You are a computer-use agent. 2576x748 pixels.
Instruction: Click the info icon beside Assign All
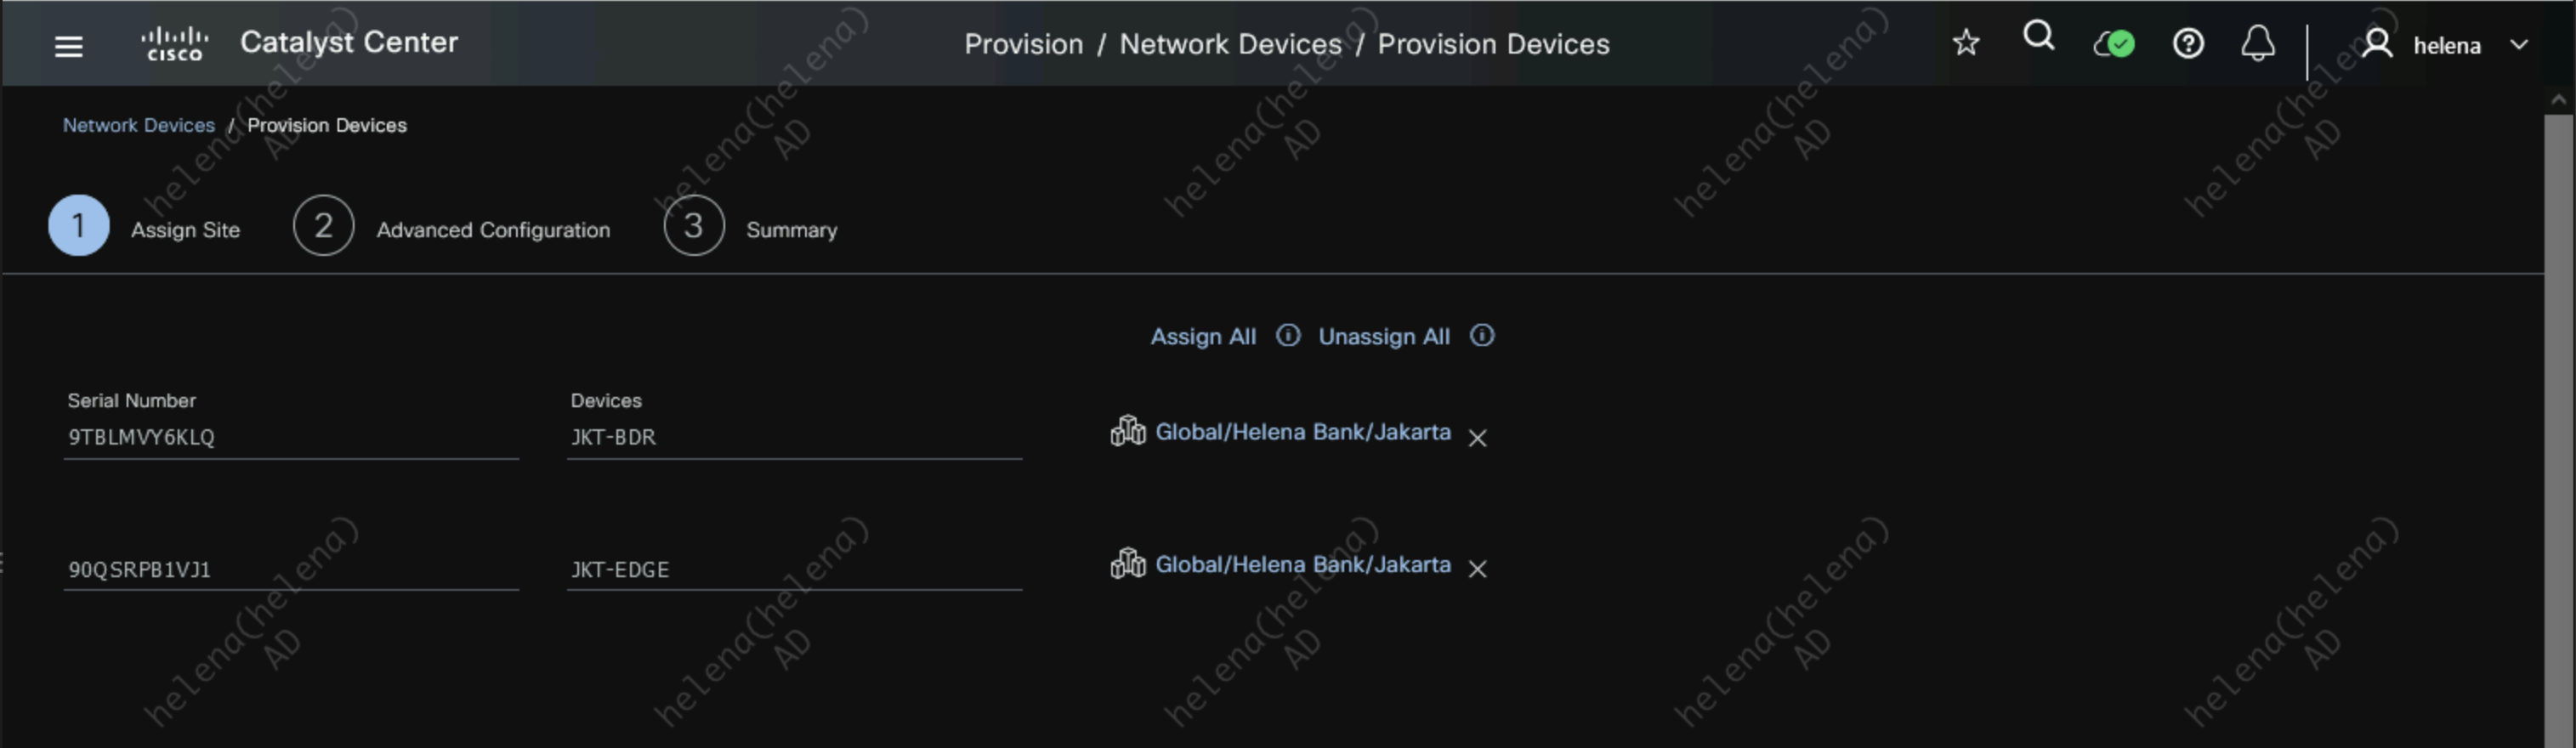1288,336
